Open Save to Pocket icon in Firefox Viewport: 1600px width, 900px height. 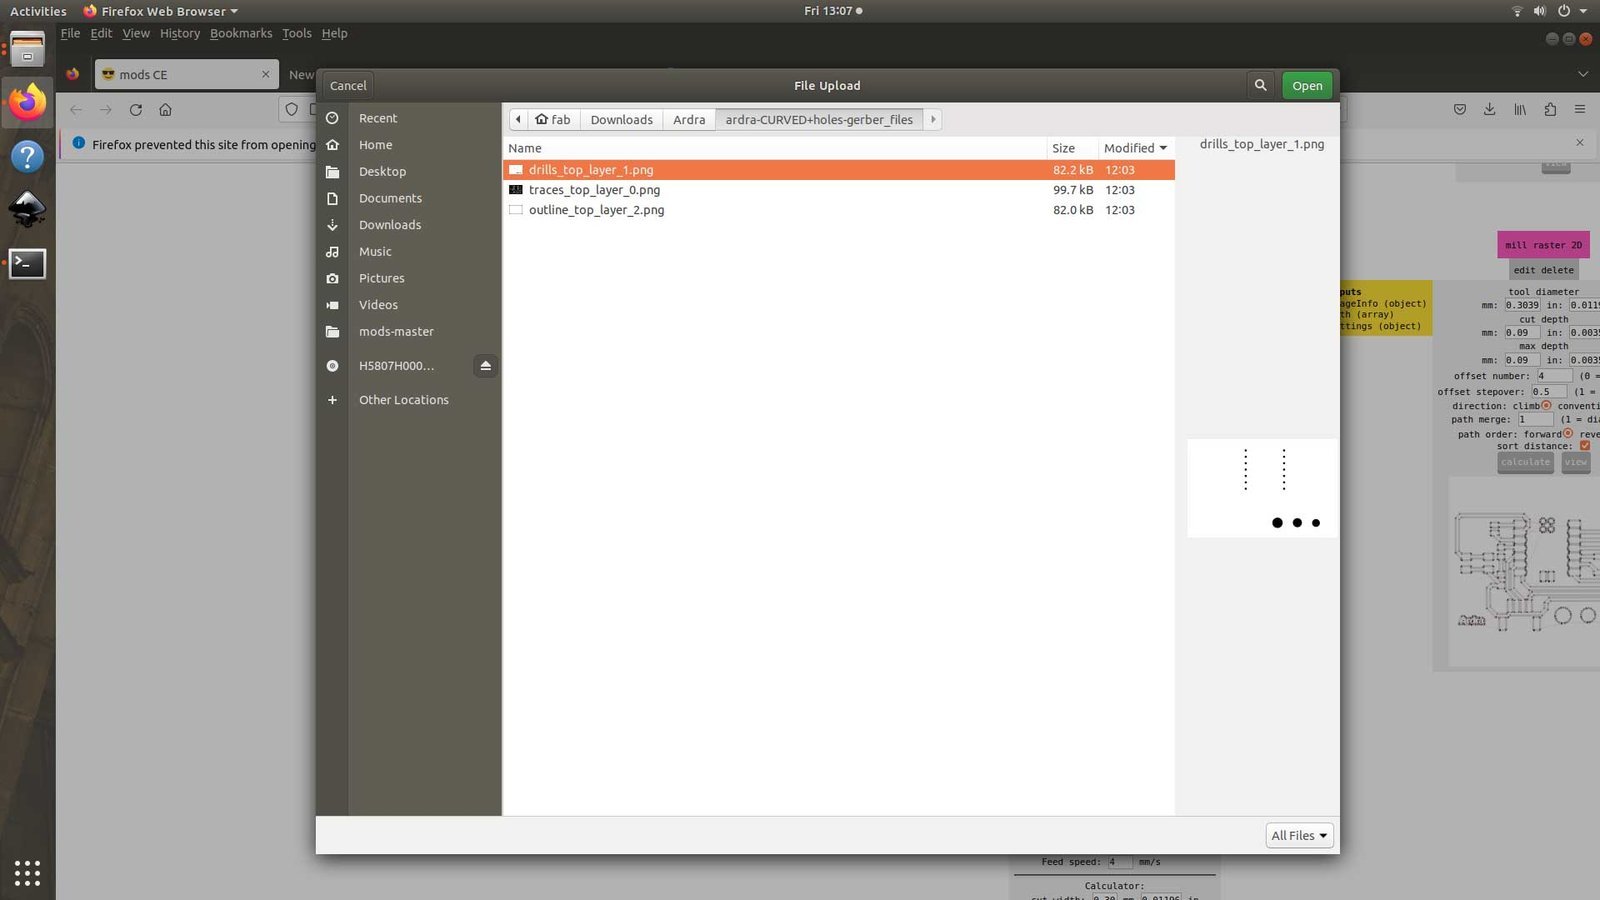tap(1460, 110)
